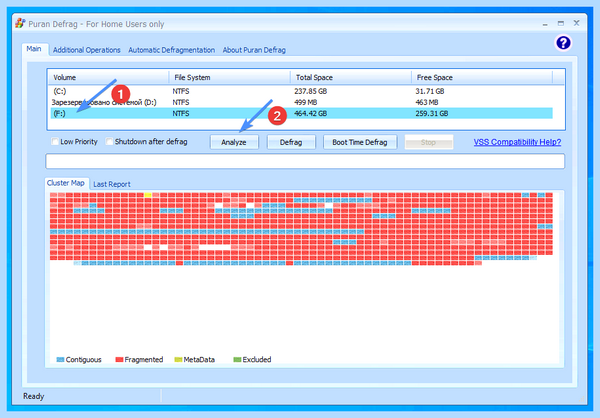The width and height of the screenshot is (600, 418).
Task: Open the About Puran Defrag tab
Action: pyautogui.click(x=254, y=50)
